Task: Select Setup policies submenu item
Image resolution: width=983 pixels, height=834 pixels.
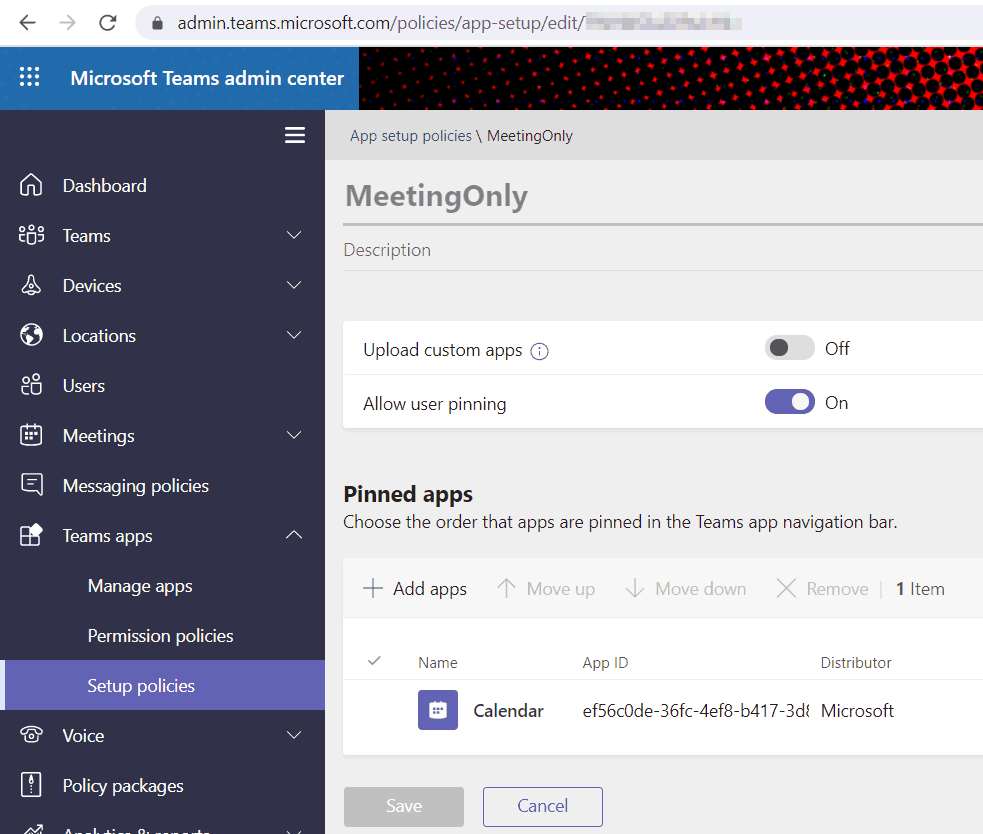Action: coord(162,685)
